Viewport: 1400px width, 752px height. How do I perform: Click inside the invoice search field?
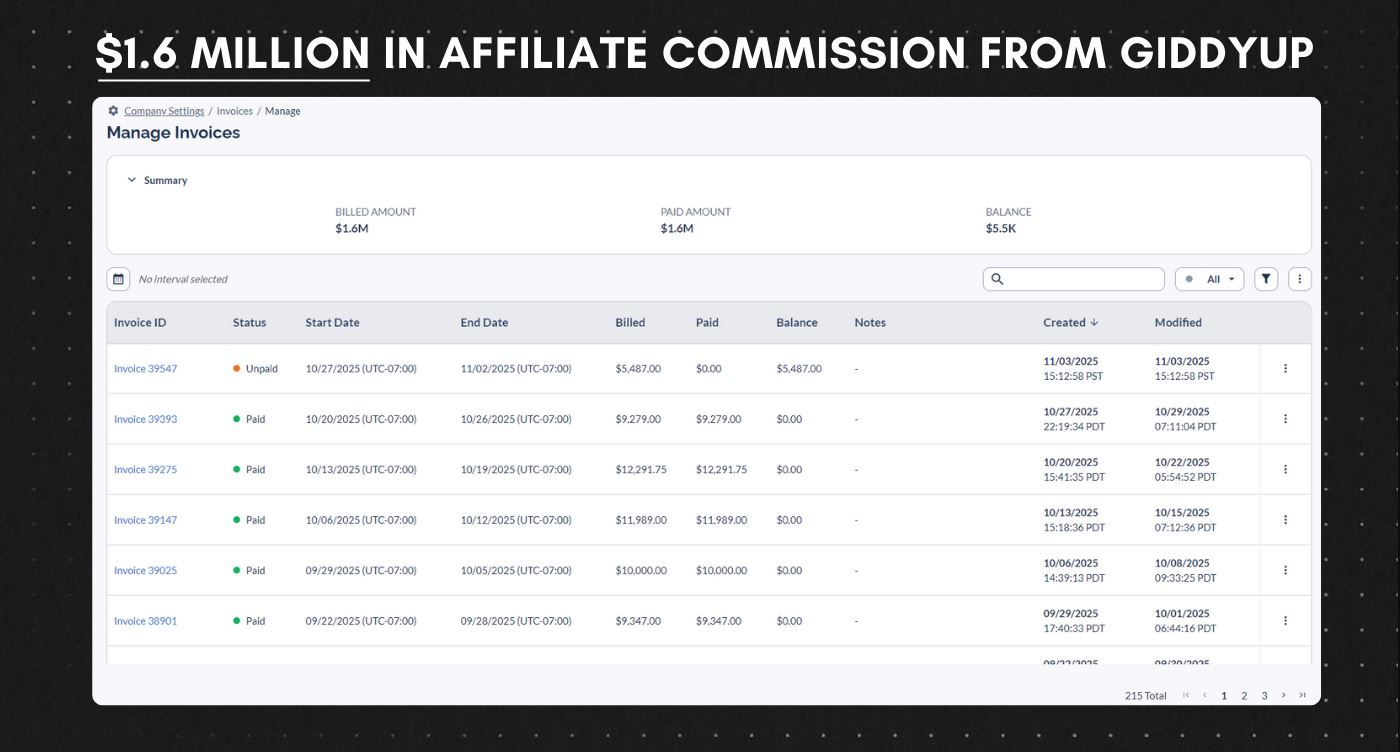click(1074, 279)
